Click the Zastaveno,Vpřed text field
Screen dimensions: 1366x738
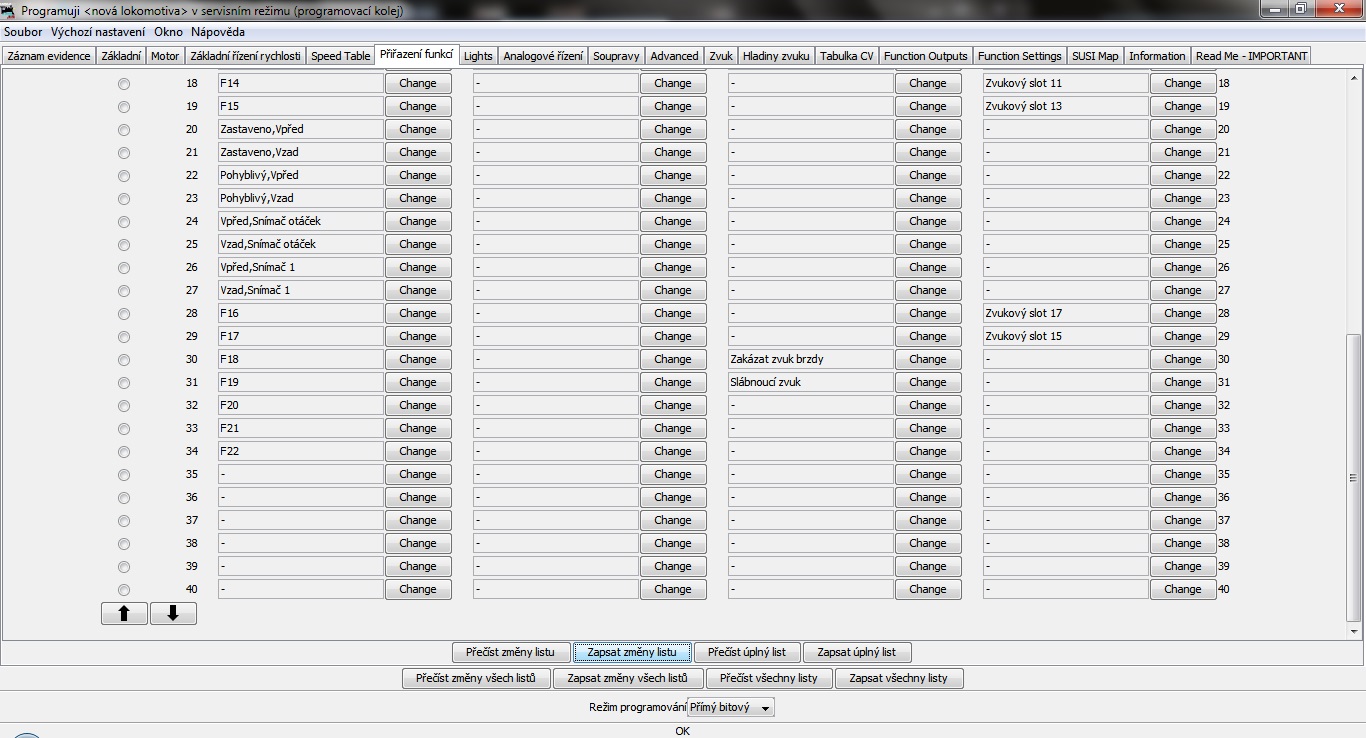(x=300, y=129)
